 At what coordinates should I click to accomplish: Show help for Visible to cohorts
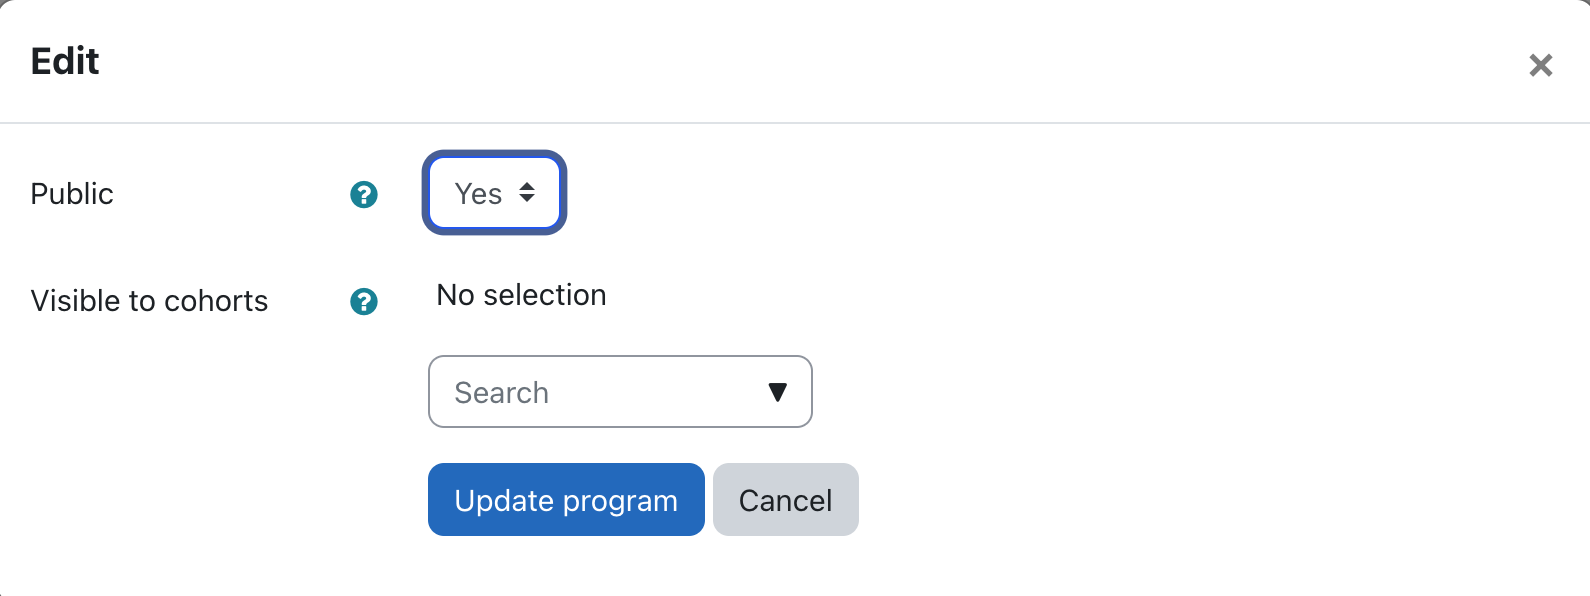364,301
